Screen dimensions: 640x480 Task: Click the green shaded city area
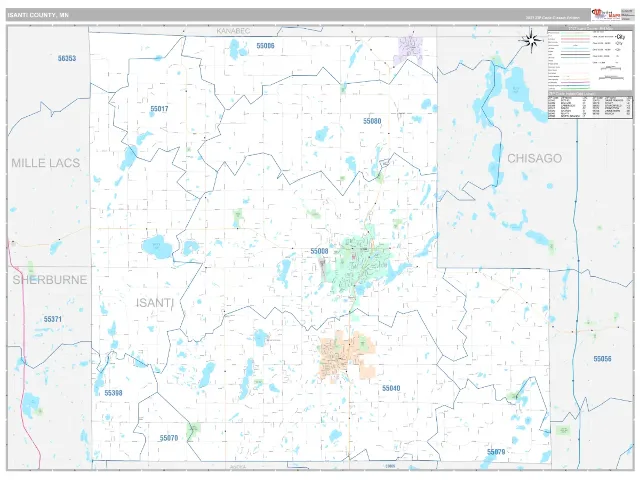click(x=361, y=262)
